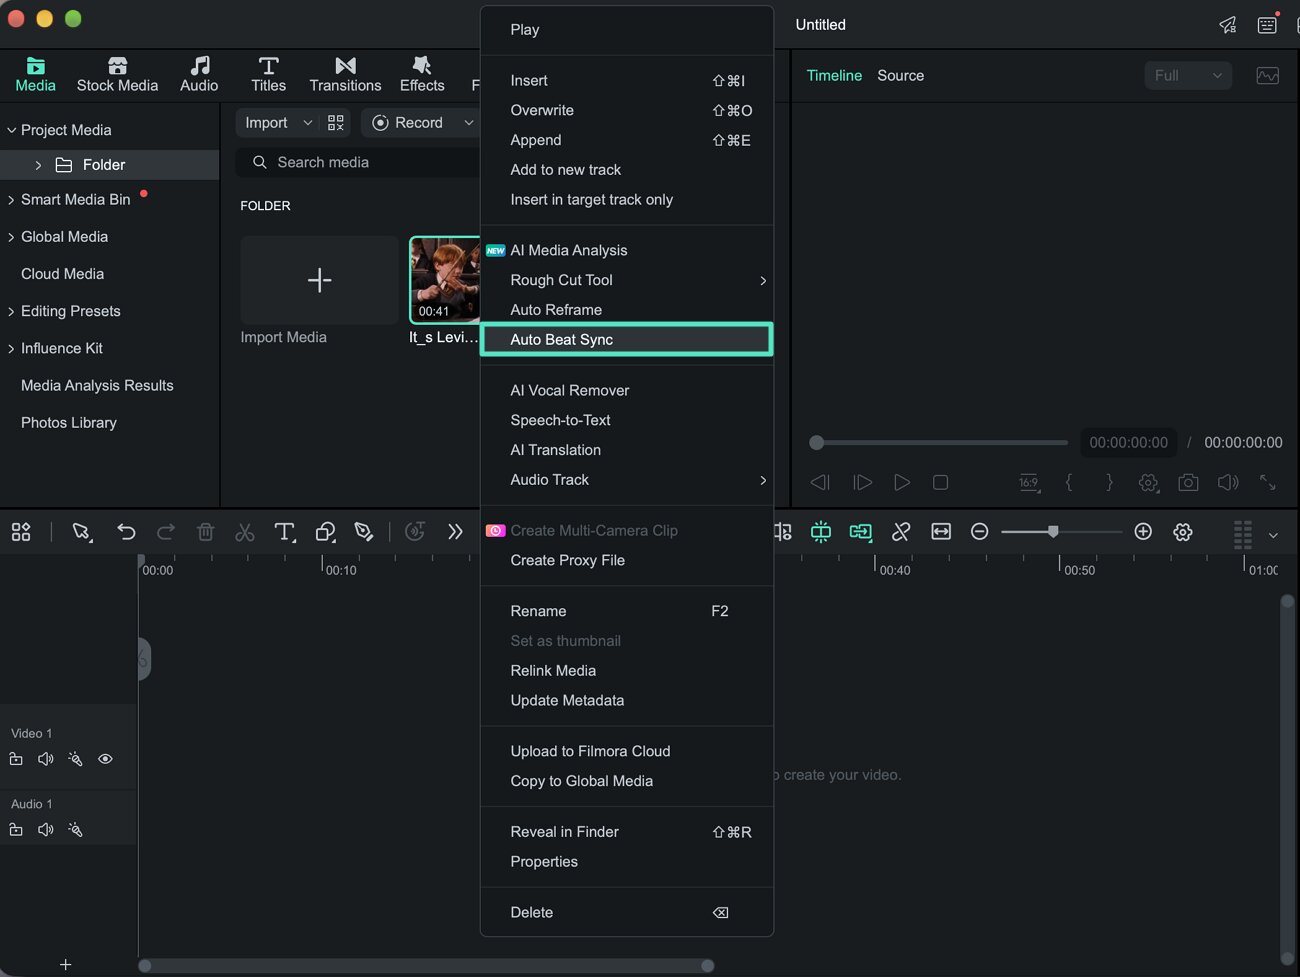Click the scopes waveform icon in preview

pyautogui.click(x=1267, y=76)
